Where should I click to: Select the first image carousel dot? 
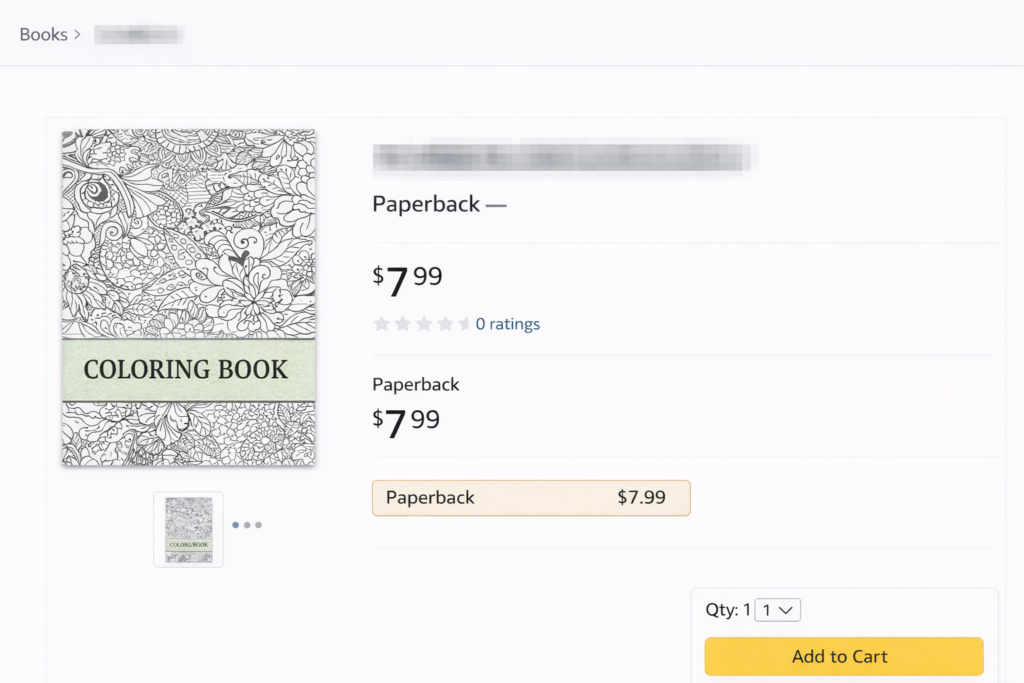(235, 524)
